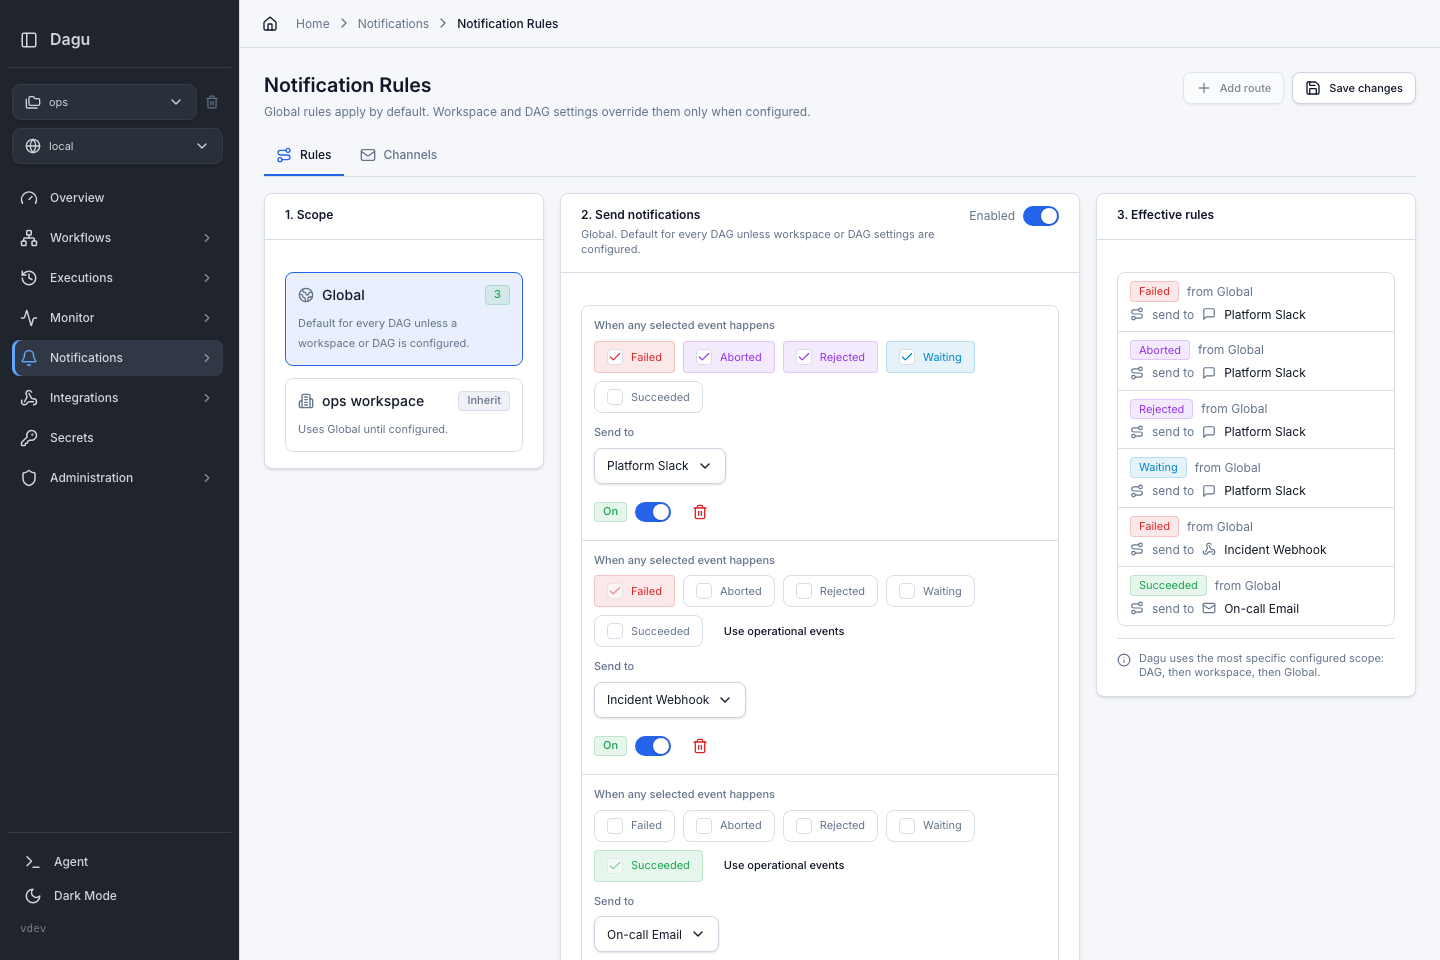
Task: Click the Dark Mode moon icon
Action: [x=33, y=896]
